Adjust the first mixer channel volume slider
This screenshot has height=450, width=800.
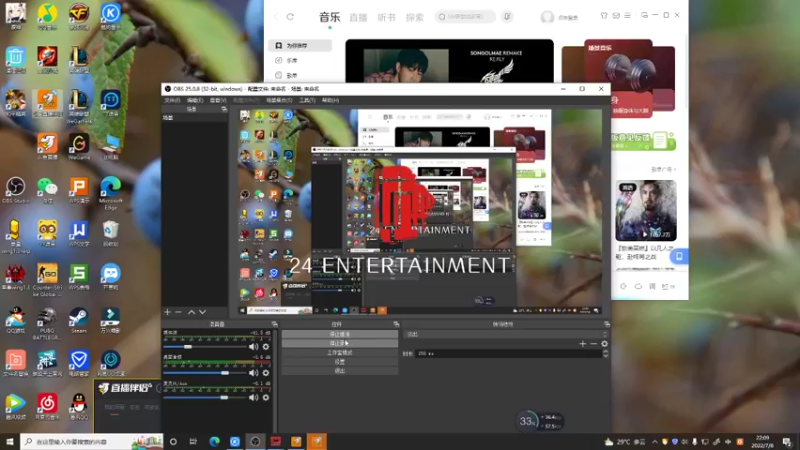point(204,347)
